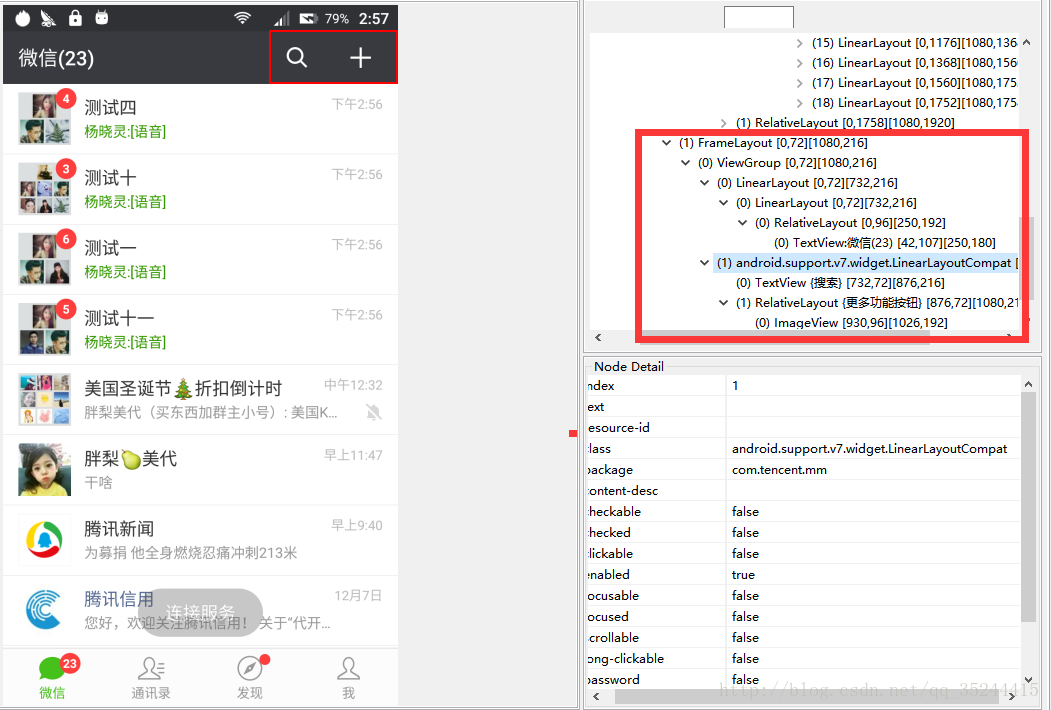Click tree panel horizontal scroll-left arrow
The width and height of the screenshot is (1051, 710).
point(599,337)
